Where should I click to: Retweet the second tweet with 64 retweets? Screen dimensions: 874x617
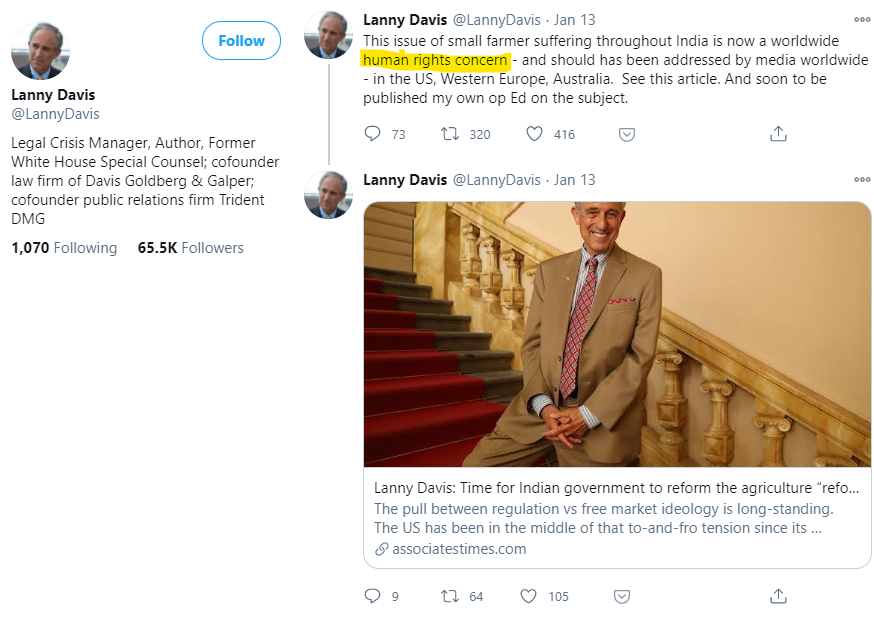(x=450, y=596)
